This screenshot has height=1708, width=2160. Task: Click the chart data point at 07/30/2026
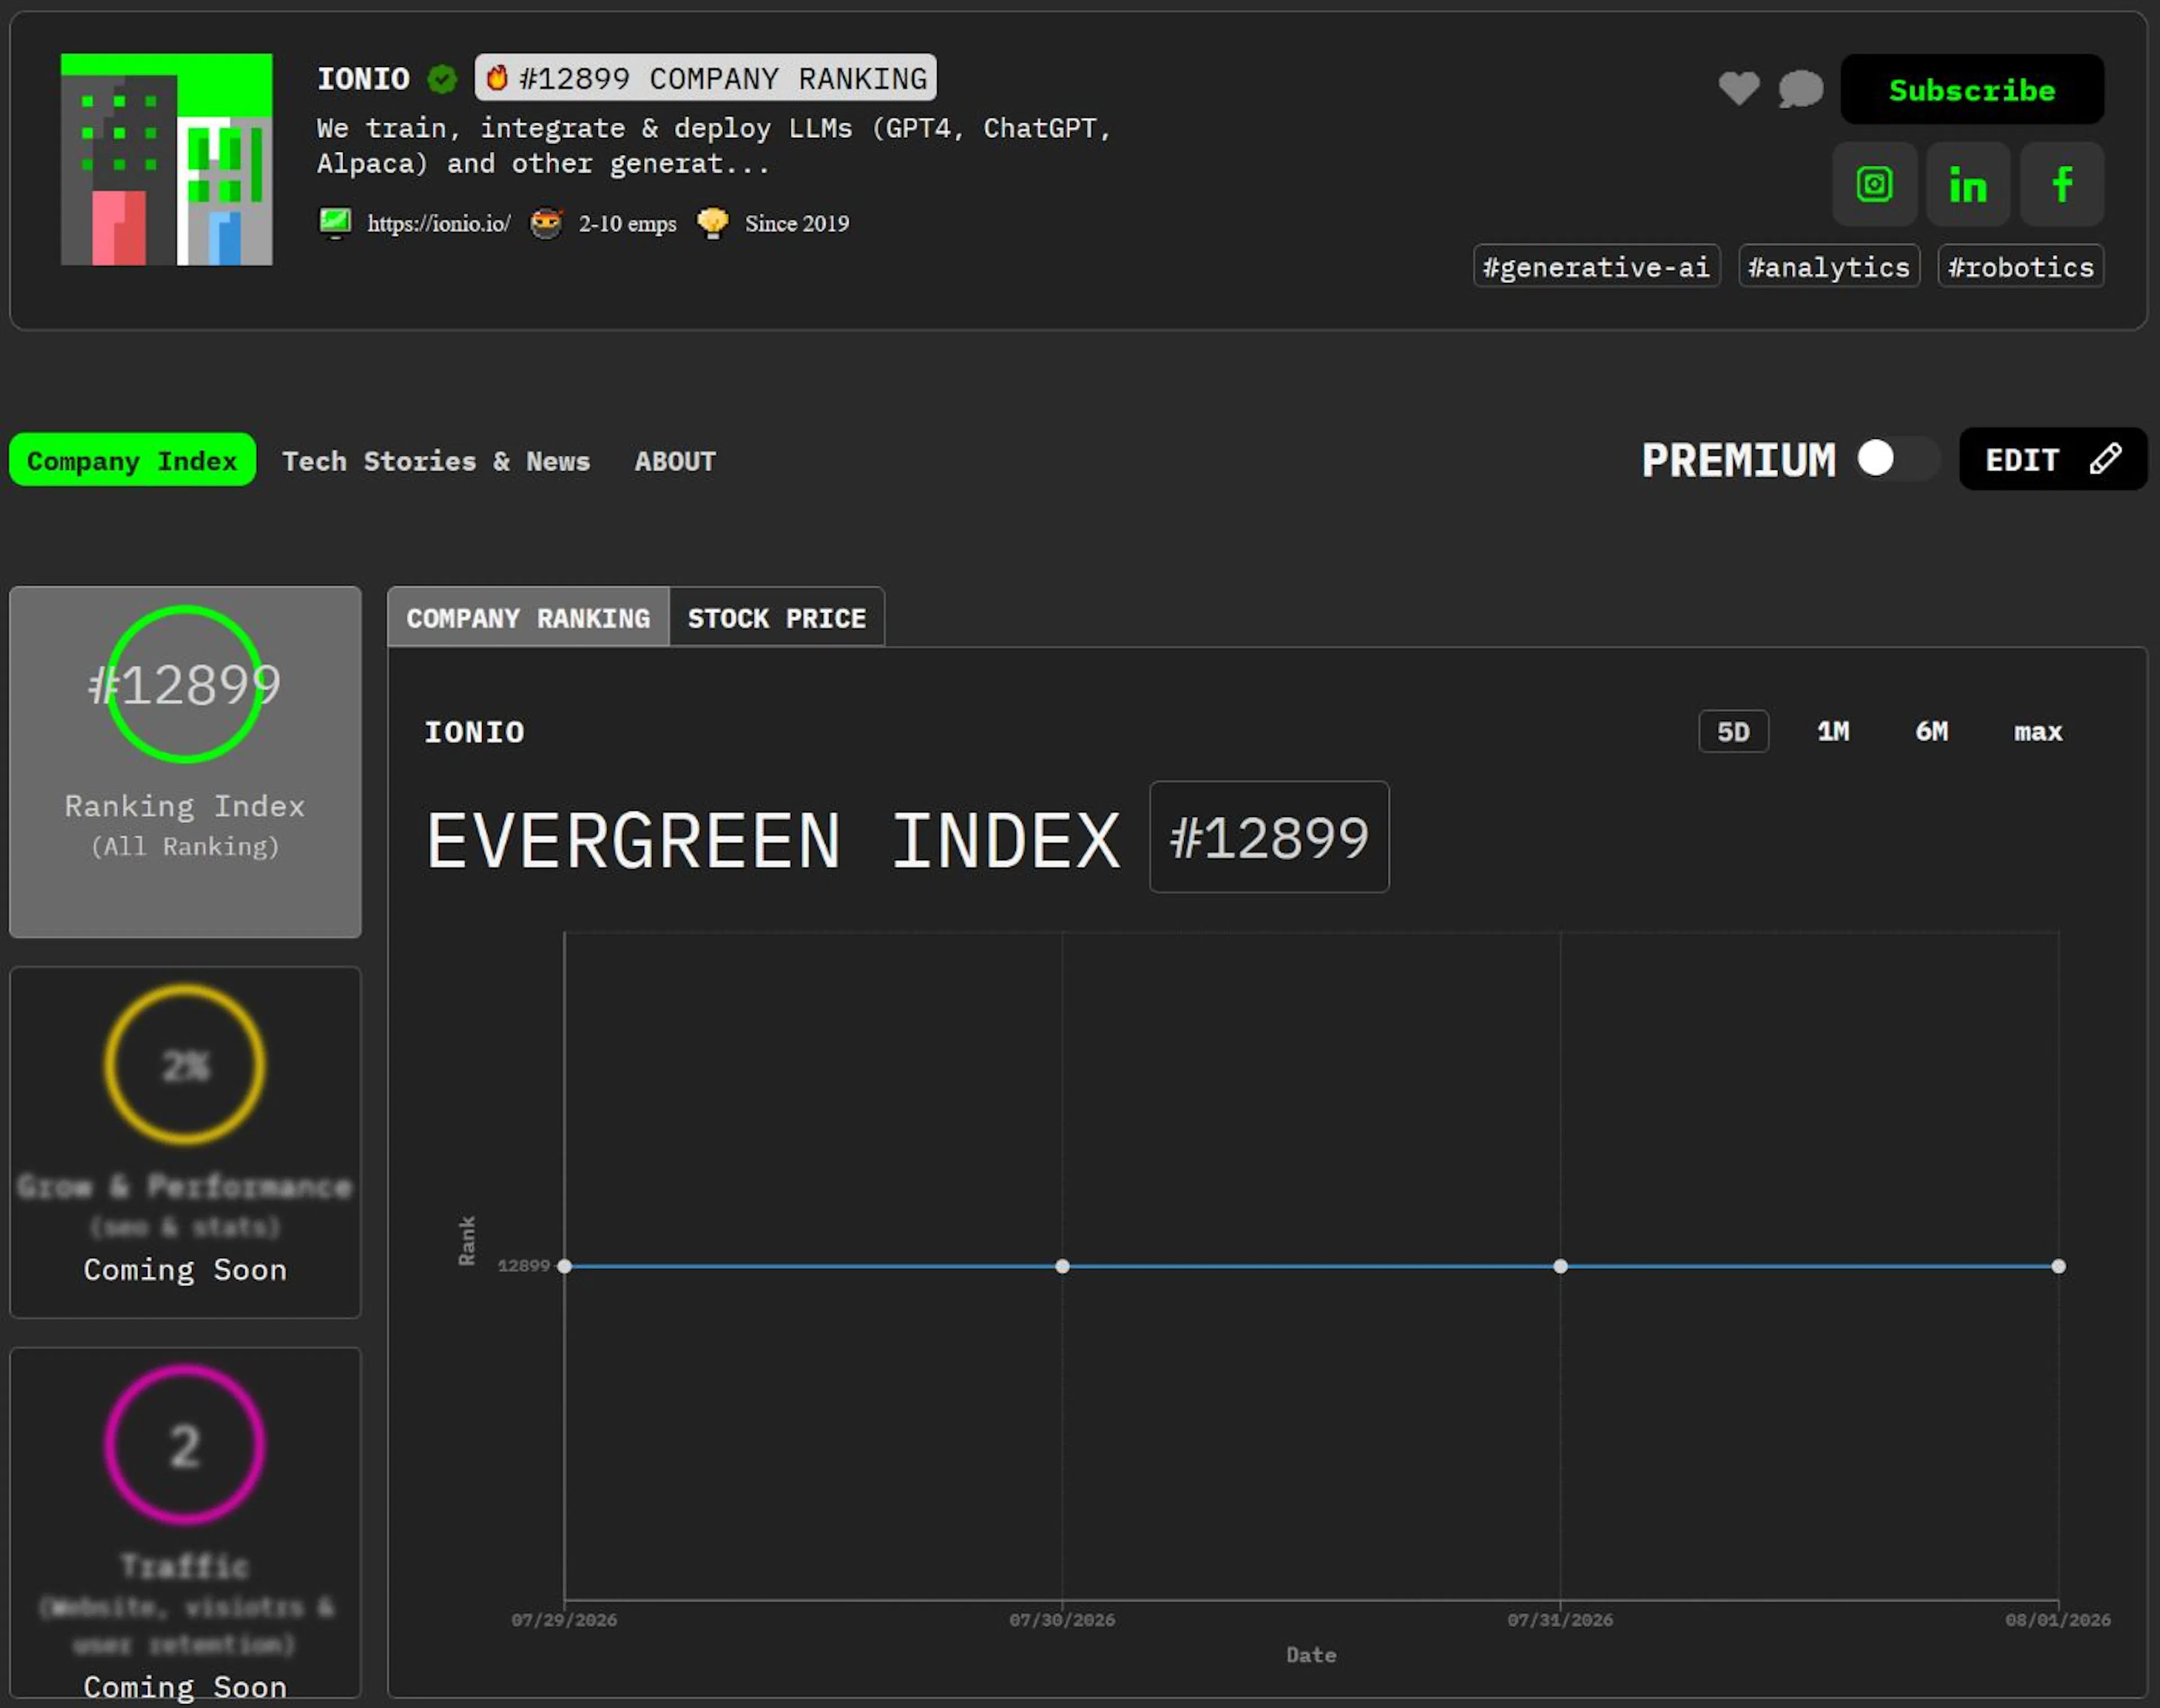pyautogui.click(x=1062, y=1266)
